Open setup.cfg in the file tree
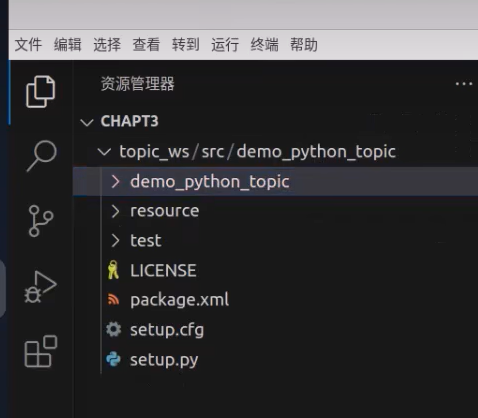 point(167,330)
